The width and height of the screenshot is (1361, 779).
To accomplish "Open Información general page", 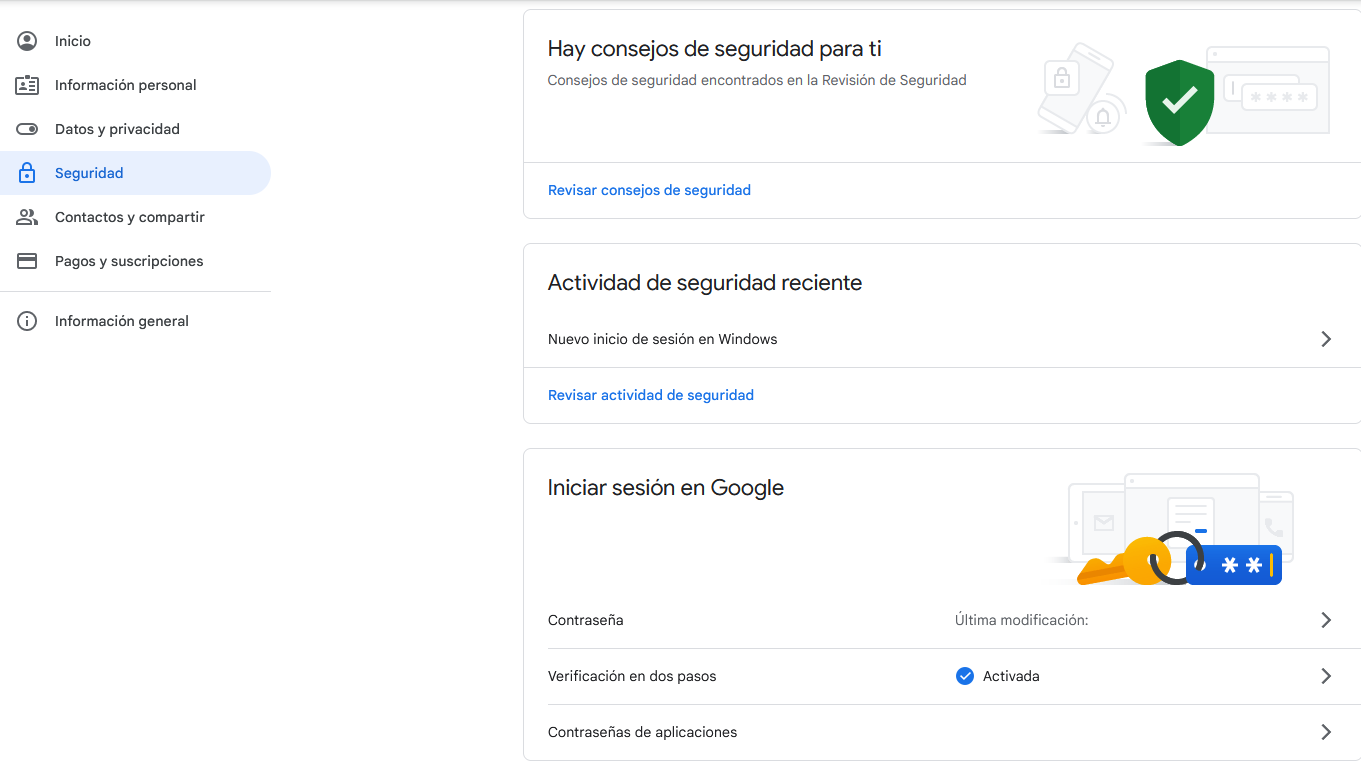I will click(136, 321).
